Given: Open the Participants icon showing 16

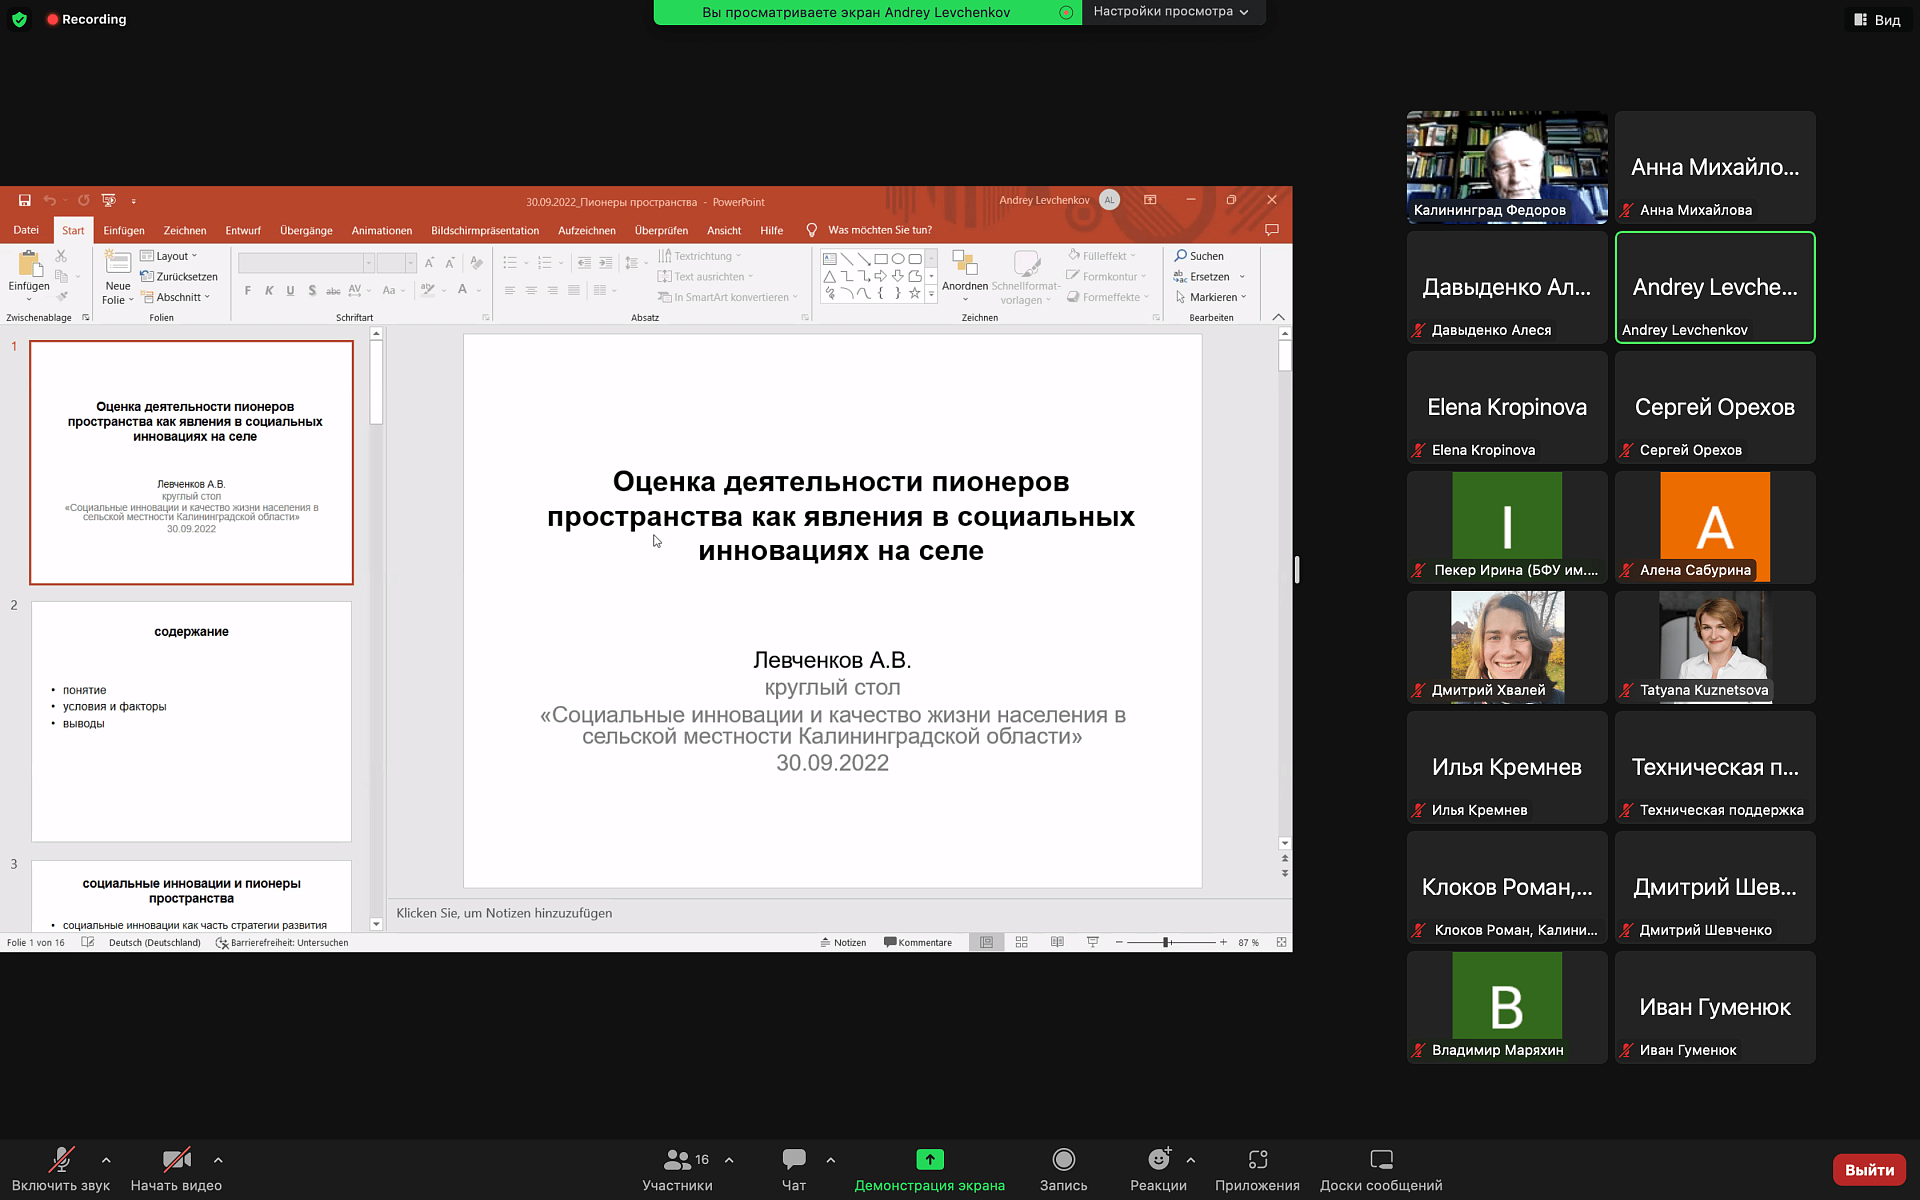Looking at the screenshot, I should pos(677,1159).
